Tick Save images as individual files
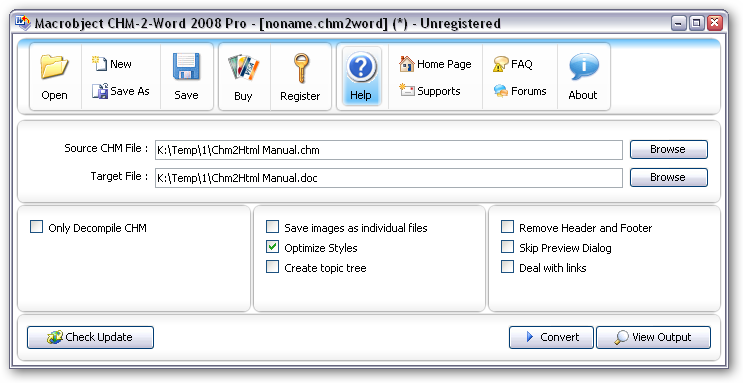Screen dimensions: 743x383 coord(272,227)
